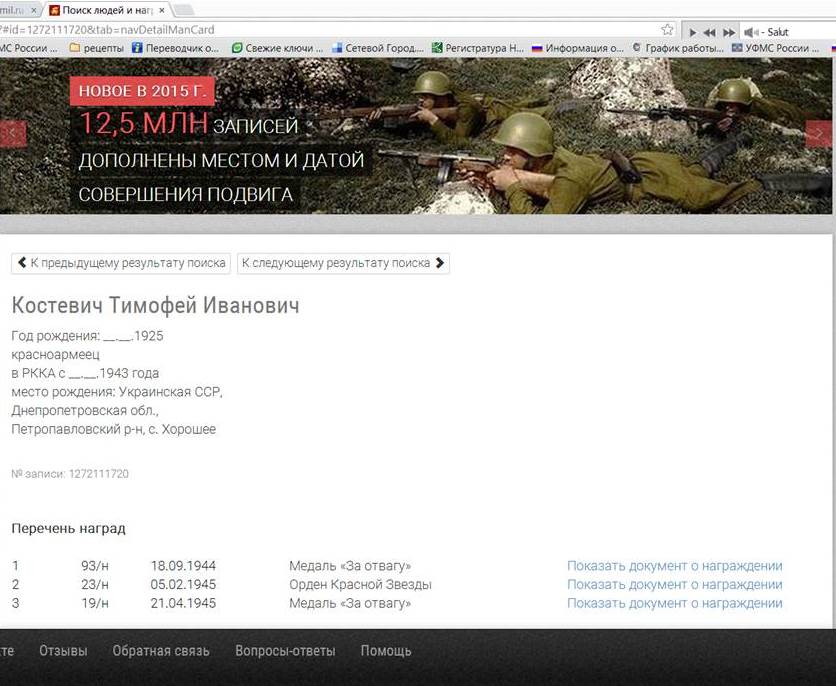Click 'К предыдущему результату поиска' button
This screenshot has width=836, height=686.
[x=121, y=263]
